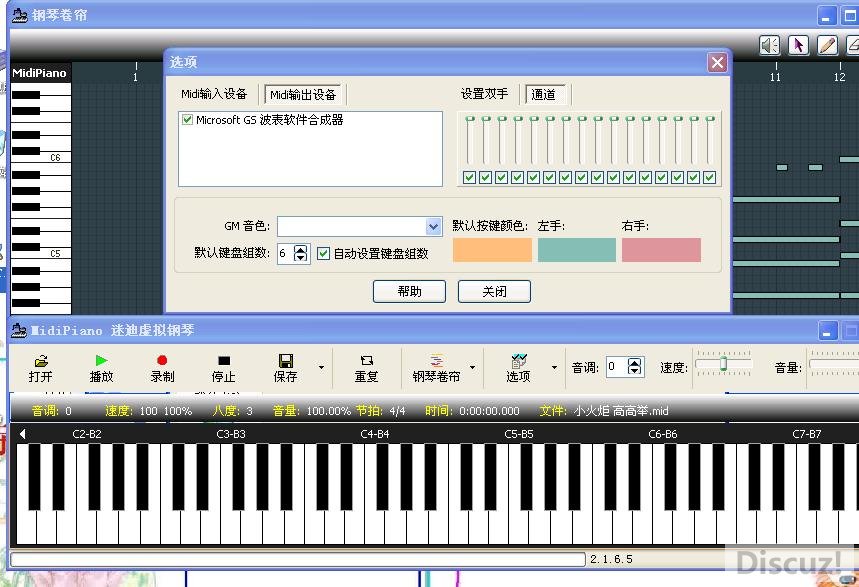Pick the orange default key color swatch
Screen dimensions: 859x587
tap(492, 250)
